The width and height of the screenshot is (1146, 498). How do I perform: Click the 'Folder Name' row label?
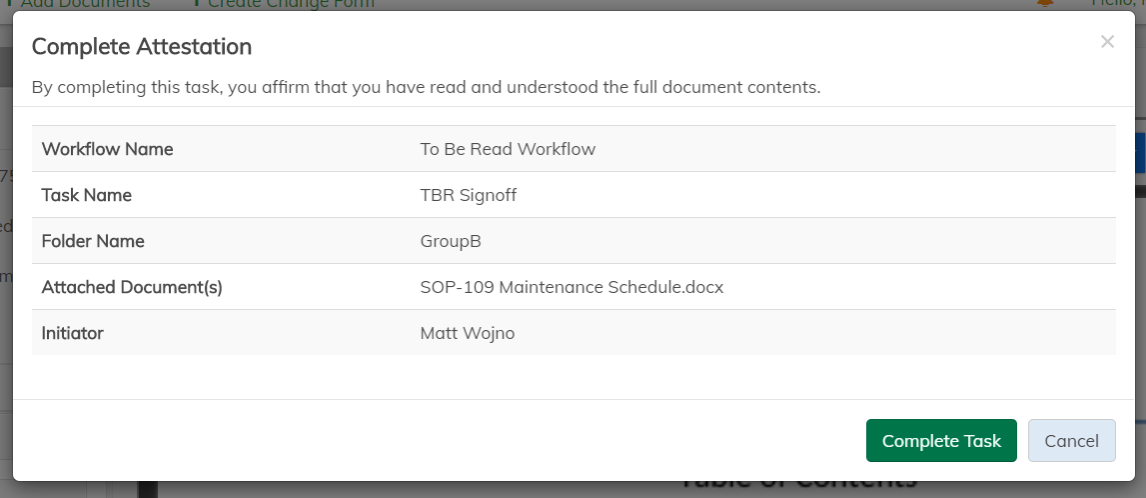click(x=93, y=241)
